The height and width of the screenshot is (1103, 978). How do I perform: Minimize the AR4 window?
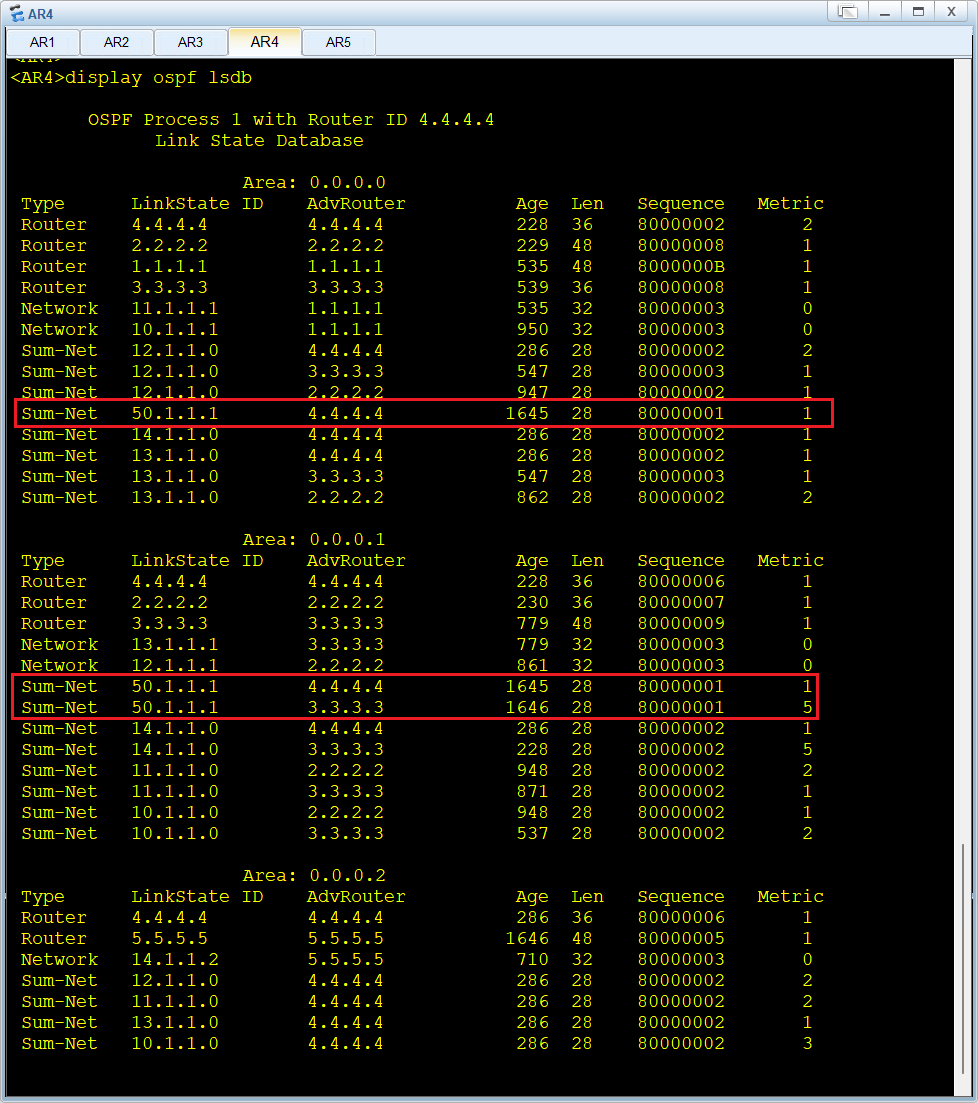[884, 12]
